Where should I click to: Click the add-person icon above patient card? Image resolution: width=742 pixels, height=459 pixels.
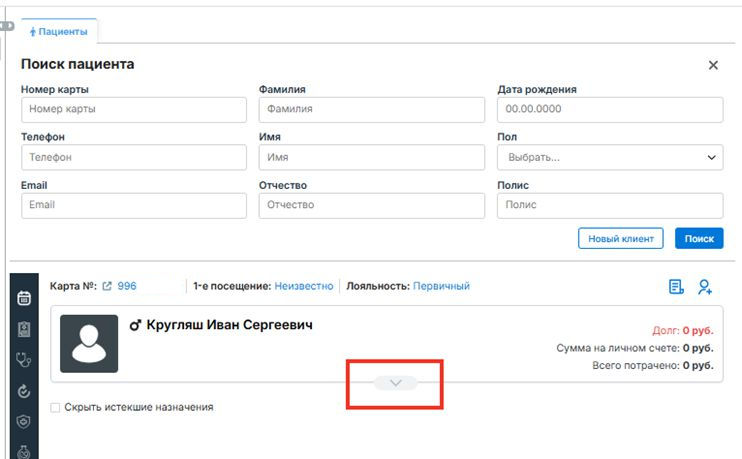(705, 287)
